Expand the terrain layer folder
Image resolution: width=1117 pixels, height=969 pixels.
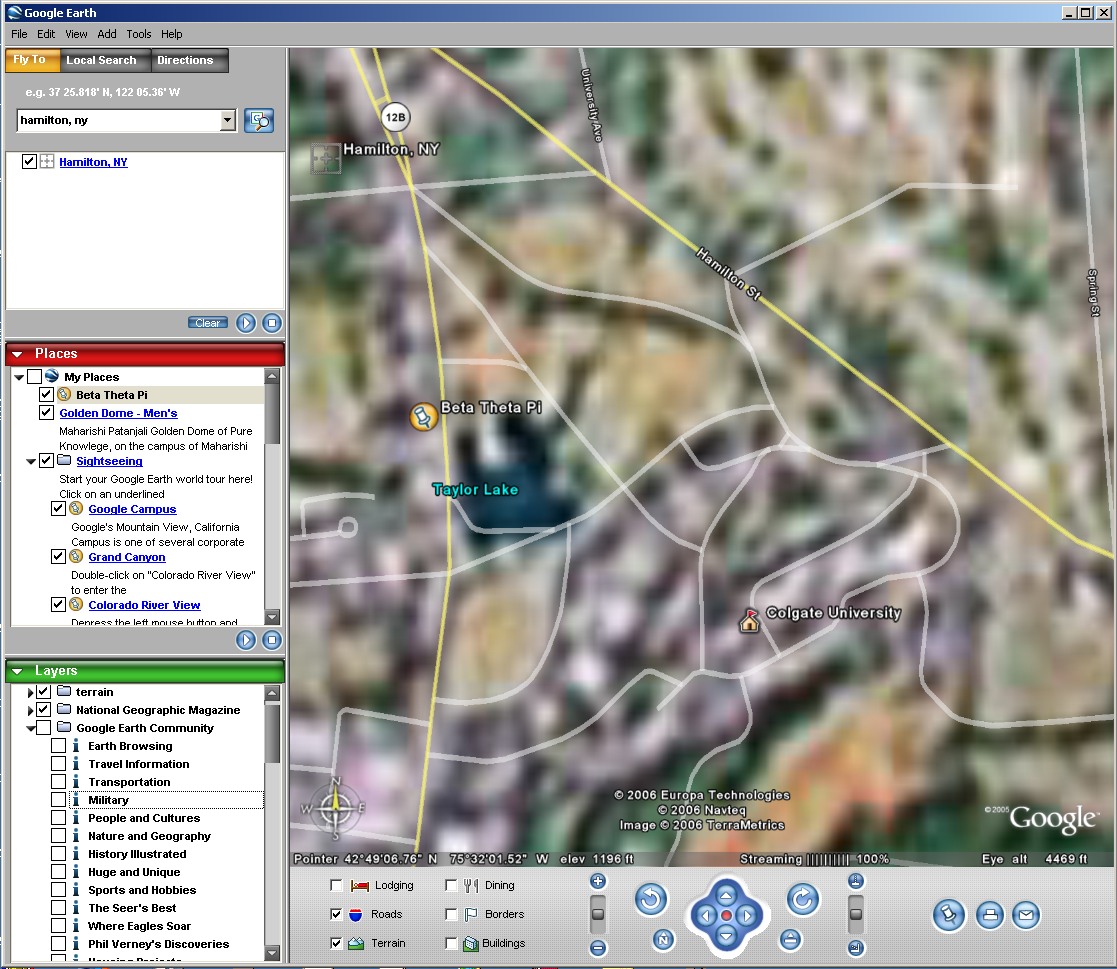point(31,693)
